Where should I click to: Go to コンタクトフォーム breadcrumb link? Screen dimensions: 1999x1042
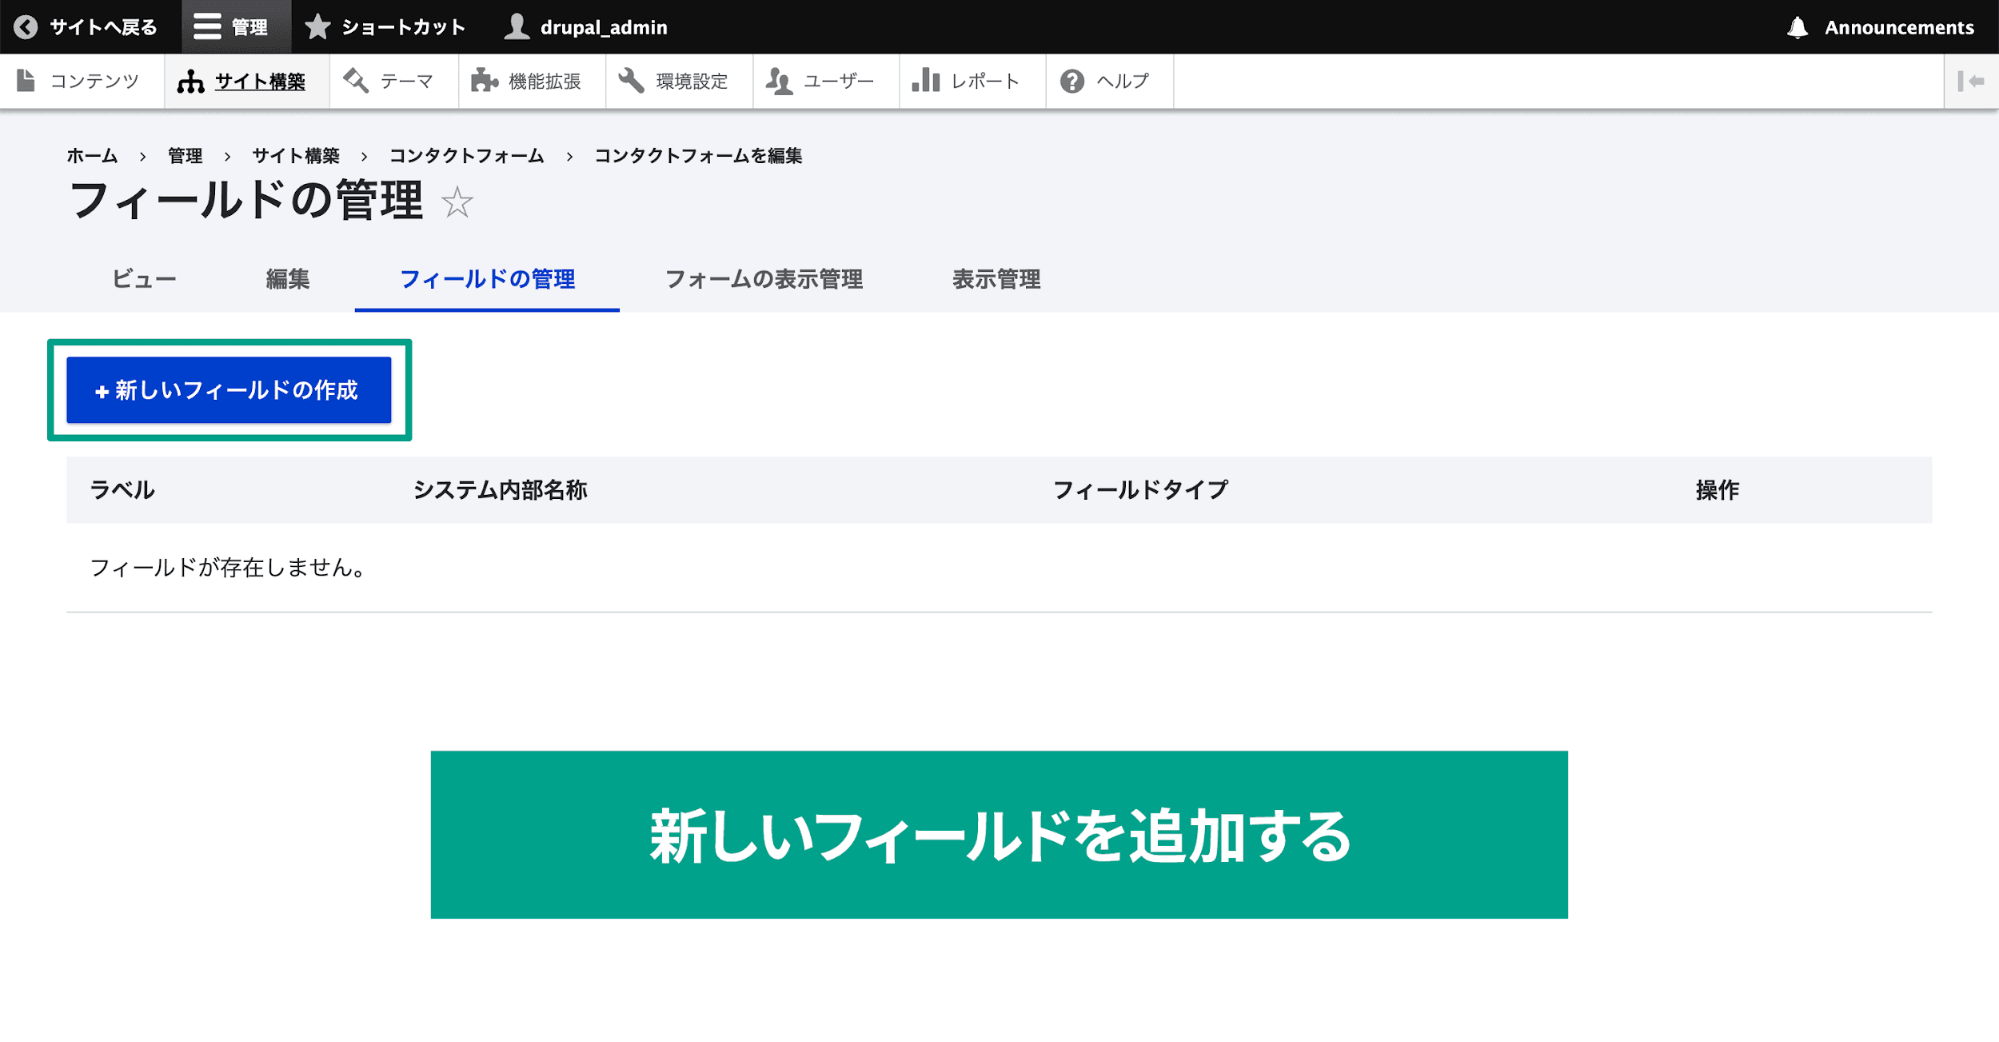point(467,156)
